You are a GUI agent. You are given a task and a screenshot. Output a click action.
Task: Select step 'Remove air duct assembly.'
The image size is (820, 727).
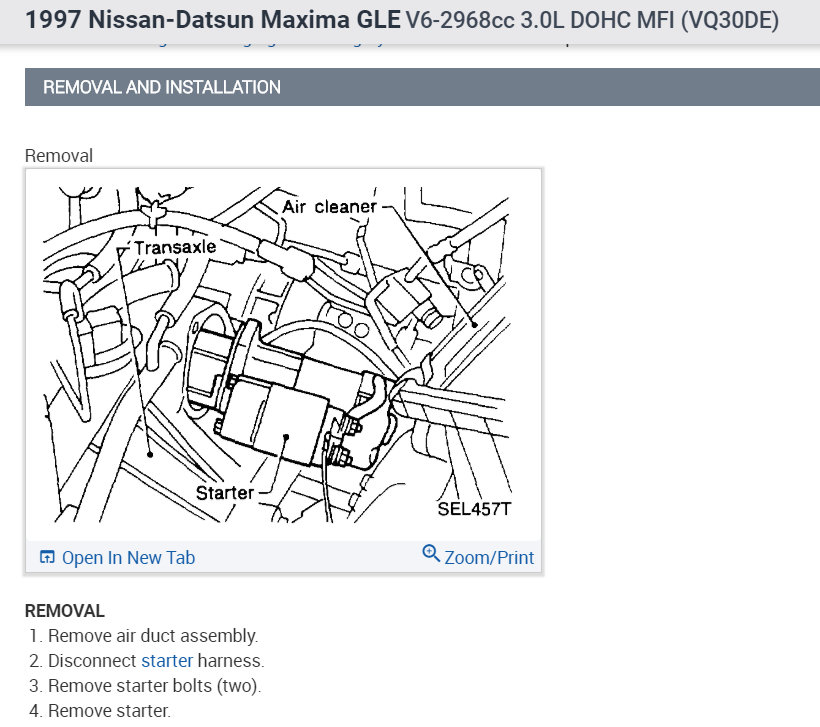coord(153,635)
